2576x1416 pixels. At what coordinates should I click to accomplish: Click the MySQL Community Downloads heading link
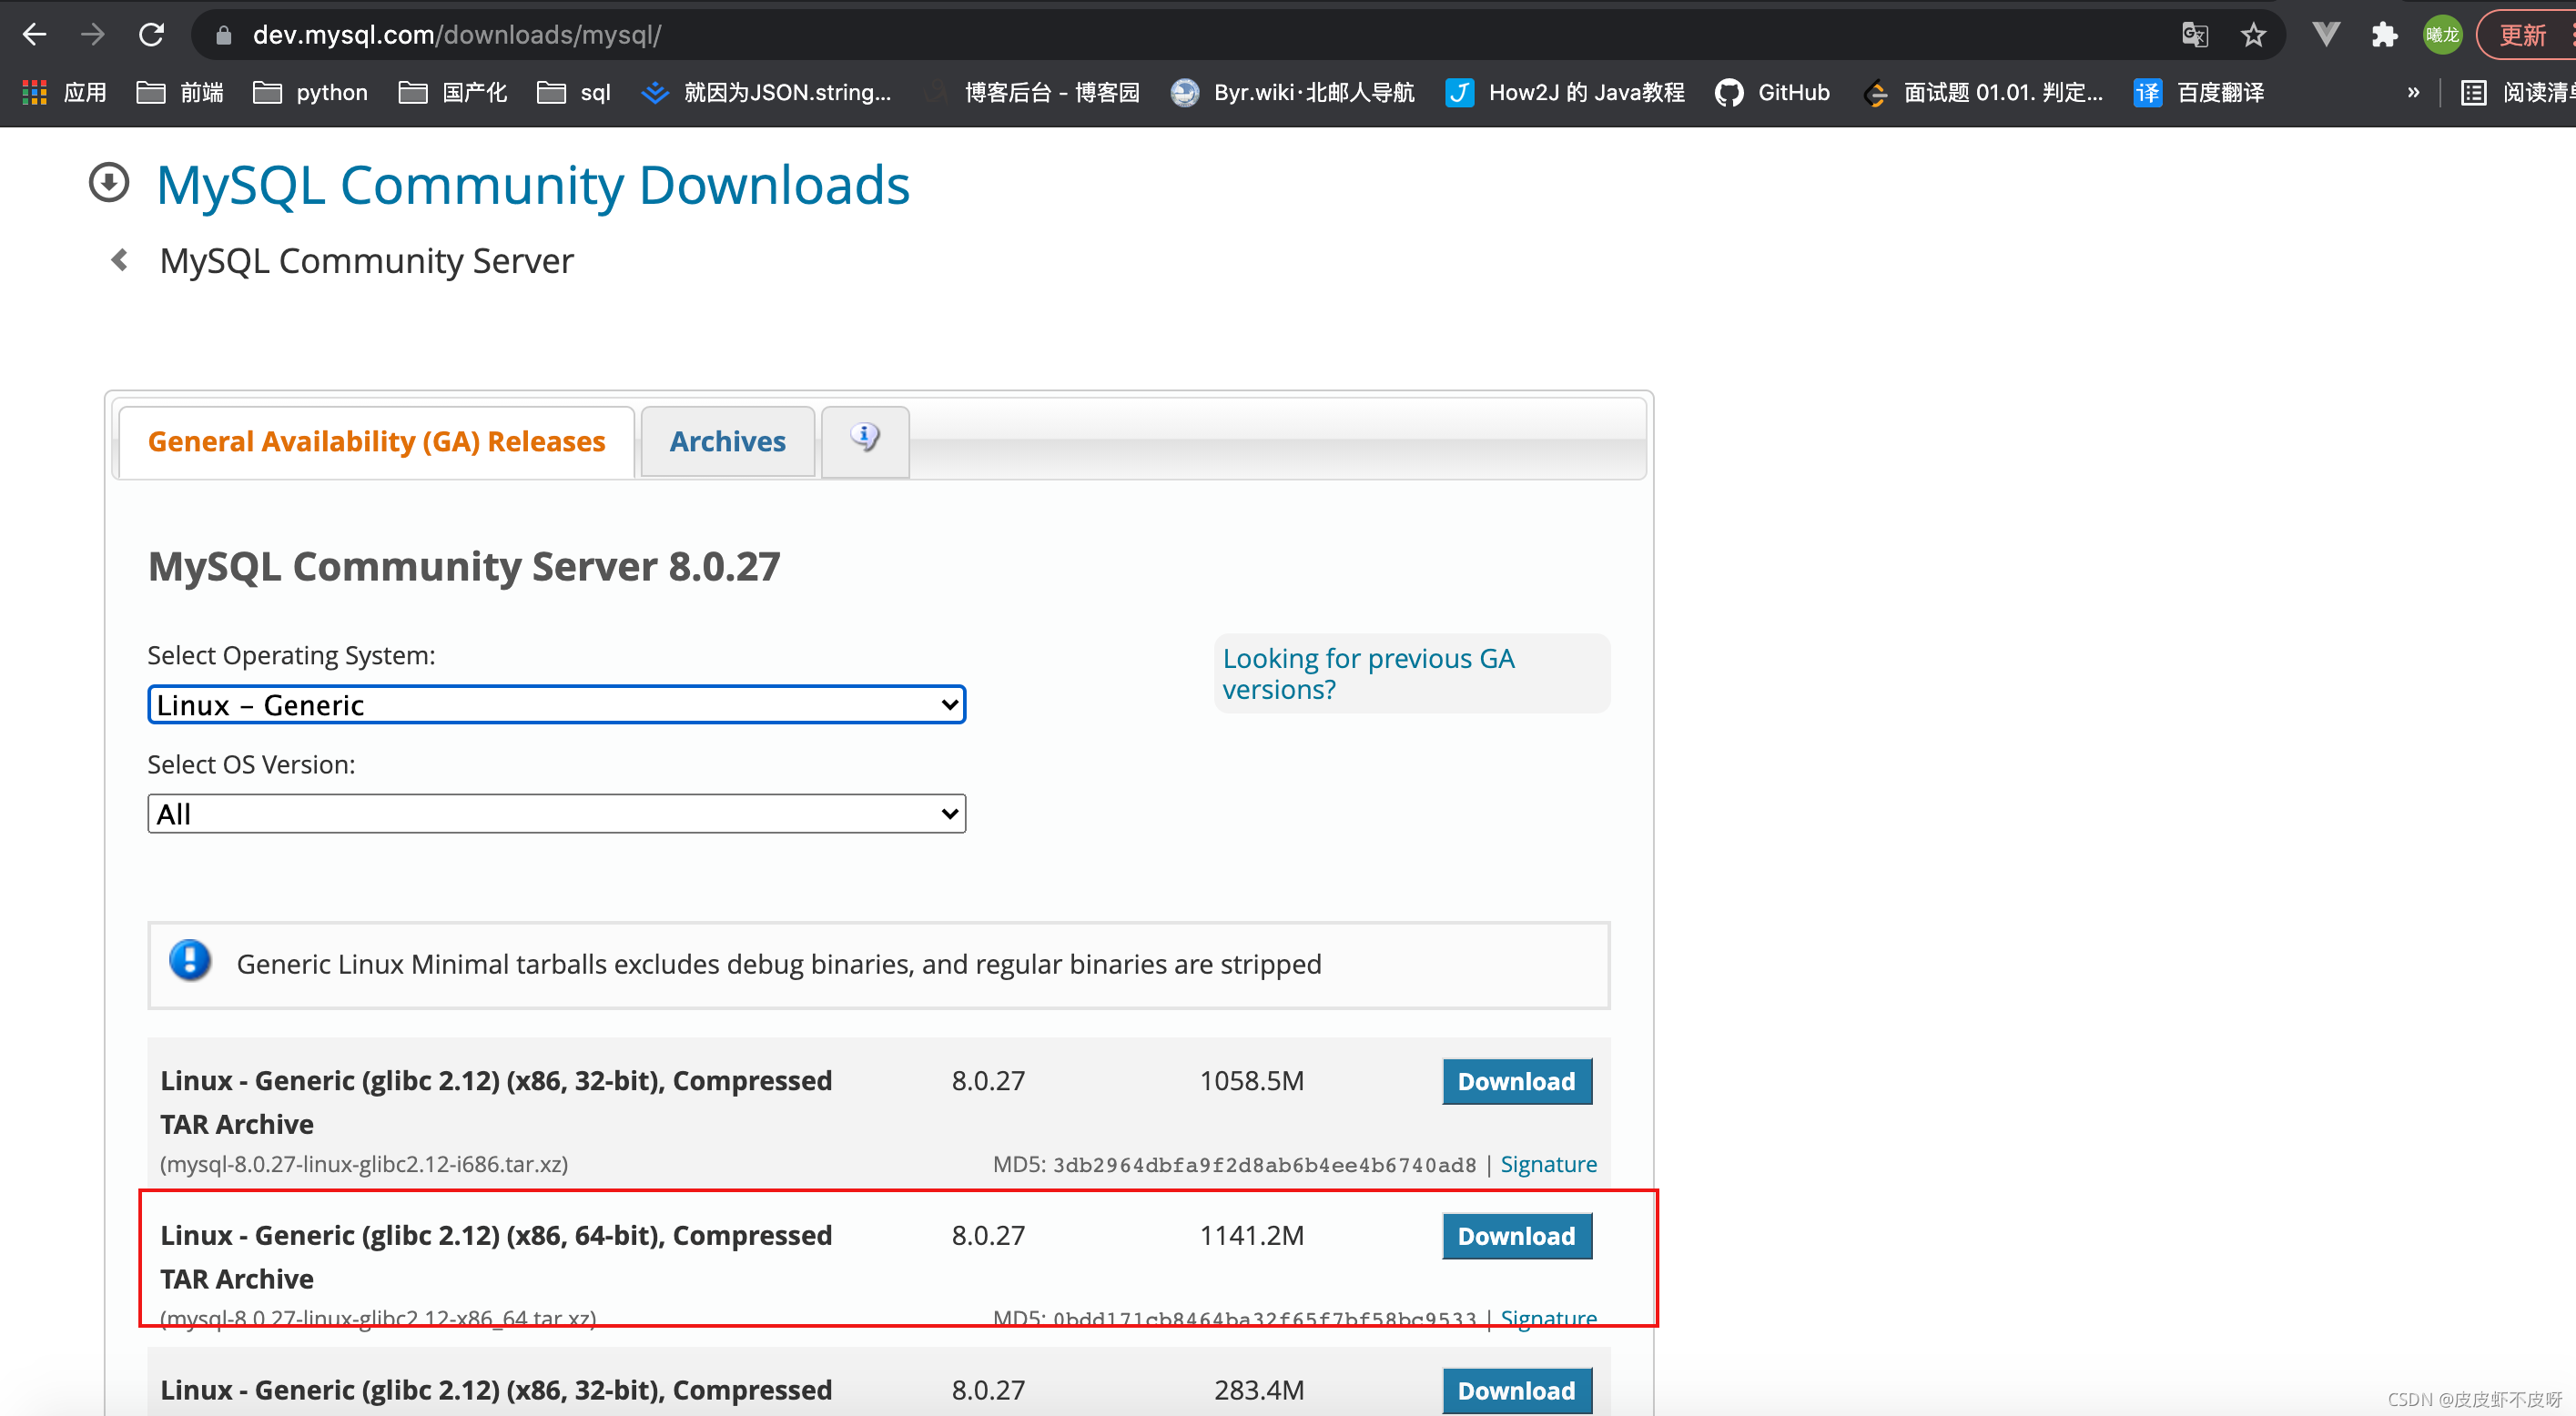point(533,185)
